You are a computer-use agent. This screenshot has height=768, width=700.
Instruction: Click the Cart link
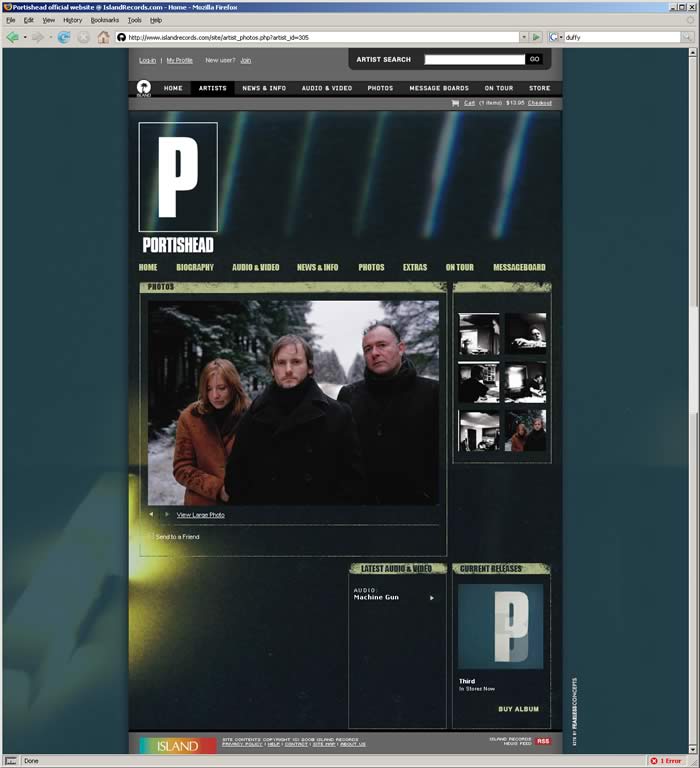coord(469,103)
